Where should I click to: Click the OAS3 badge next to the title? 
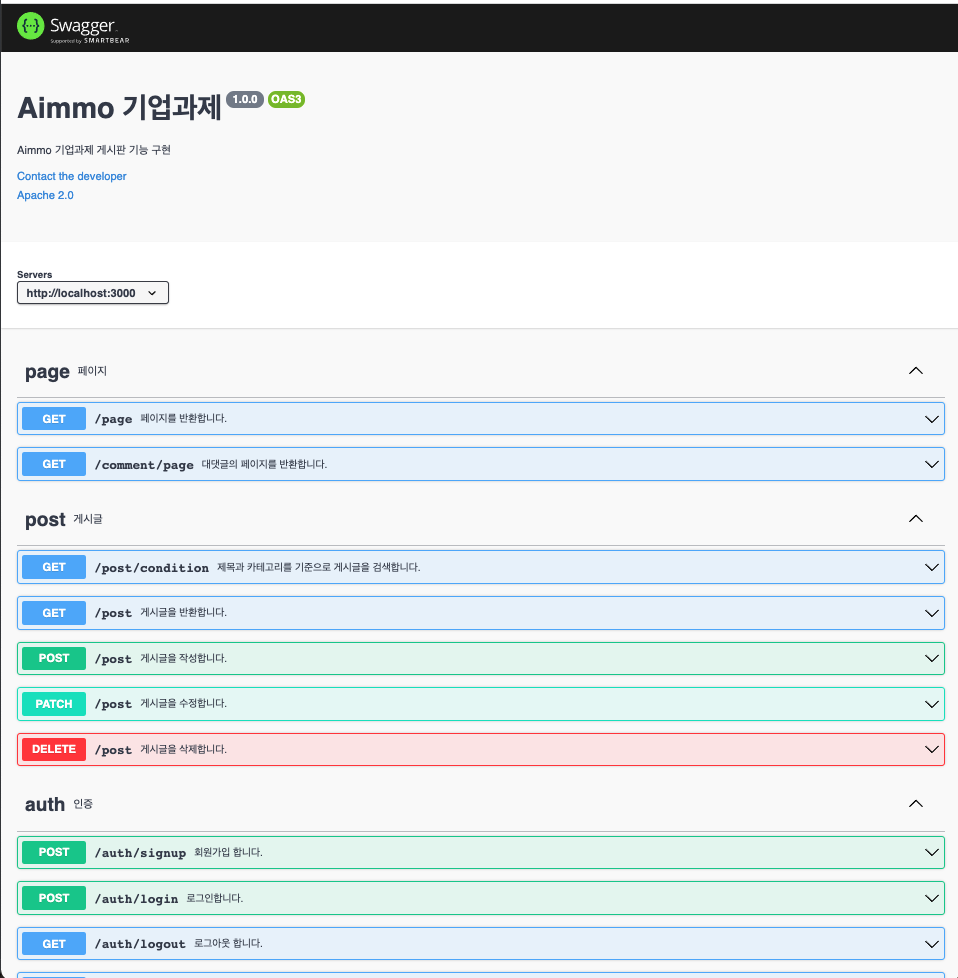pos(286,99)
